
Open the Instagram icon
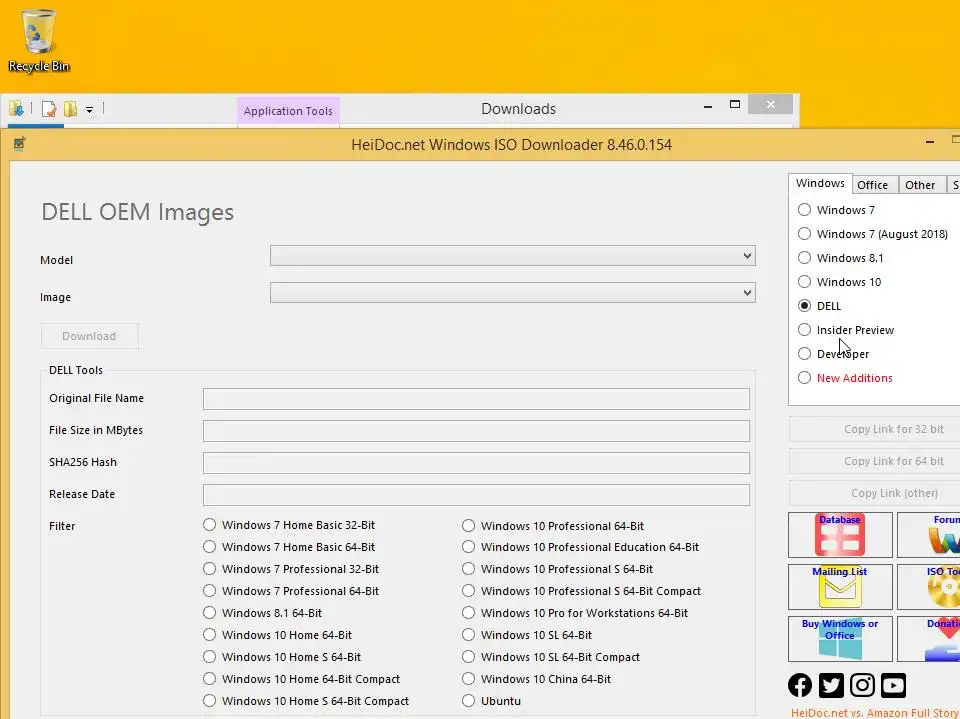pyautogui.click(x=862, y=685)
